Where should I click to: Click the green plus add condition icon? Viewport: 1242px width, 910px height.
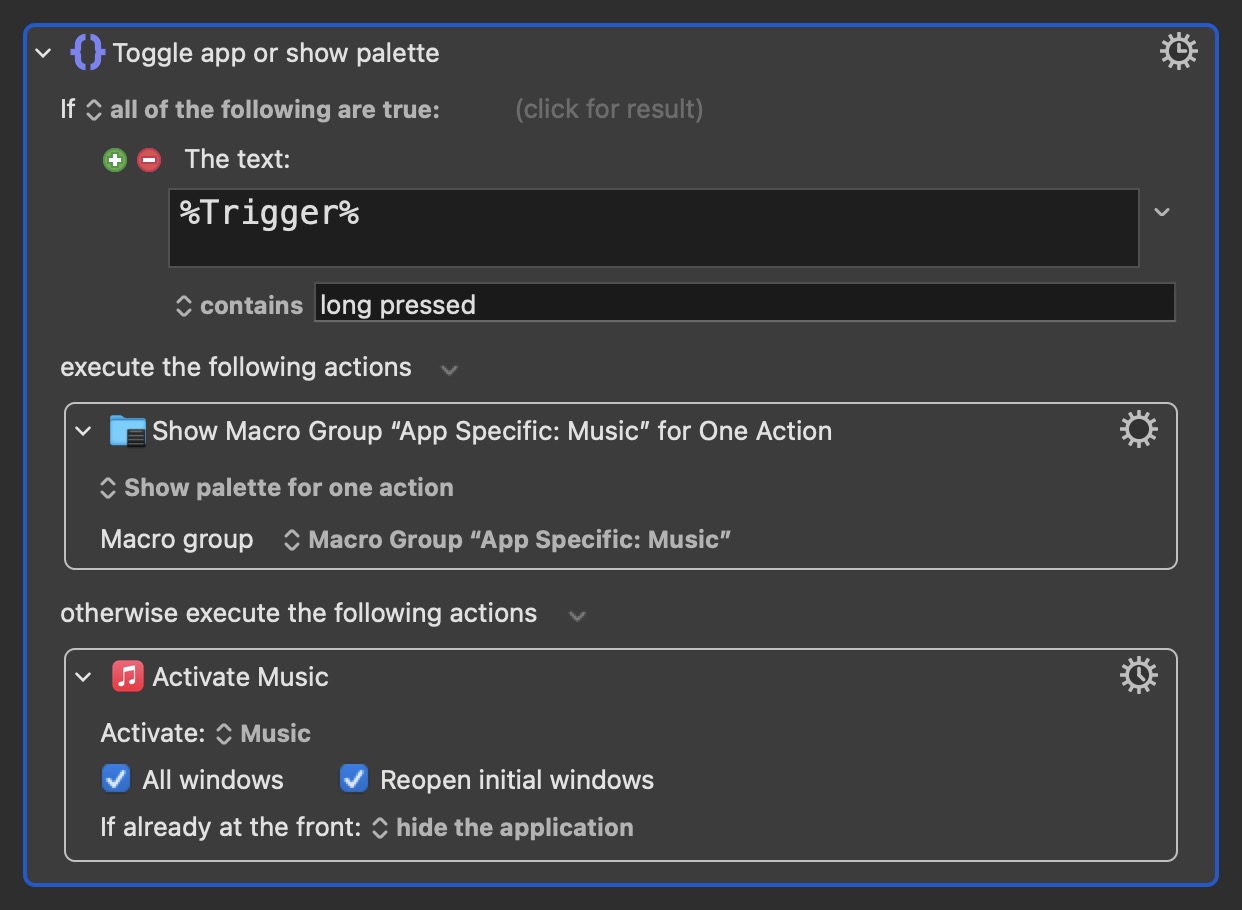point(115,160)
